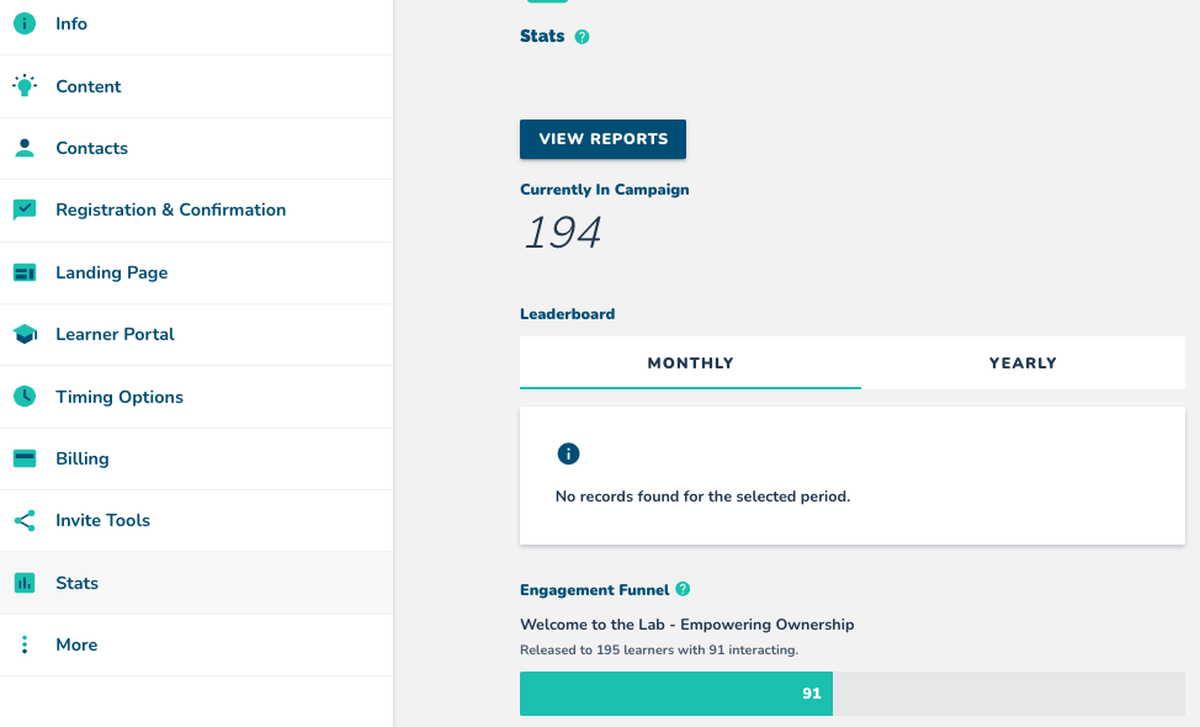Viewport: 1200px width, 727px height.
Task: Click the Registration & Confirmation chat-check icon
Action: [x=25, y=210]
